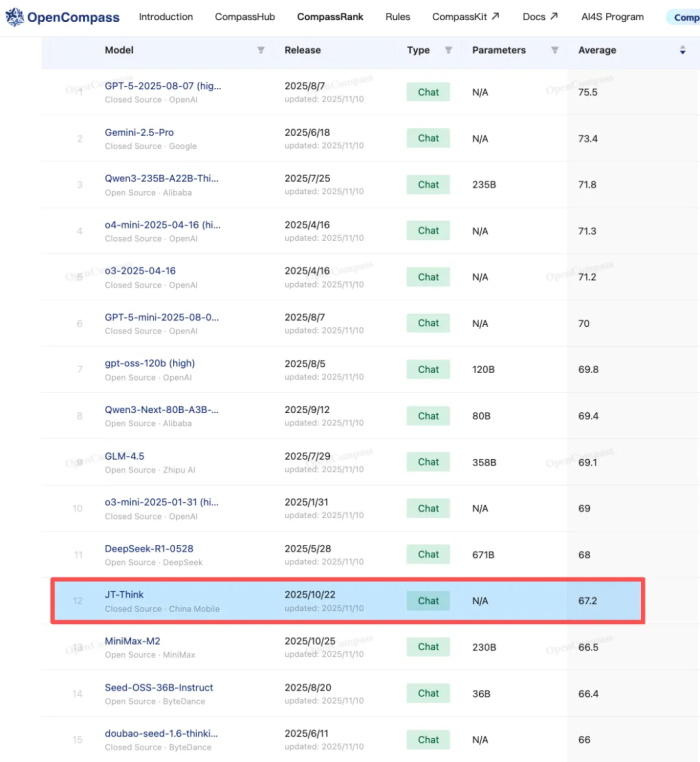
Task: Click the Chat tag for DeepSeek-R1-0528
Action: tap(428, 554)
